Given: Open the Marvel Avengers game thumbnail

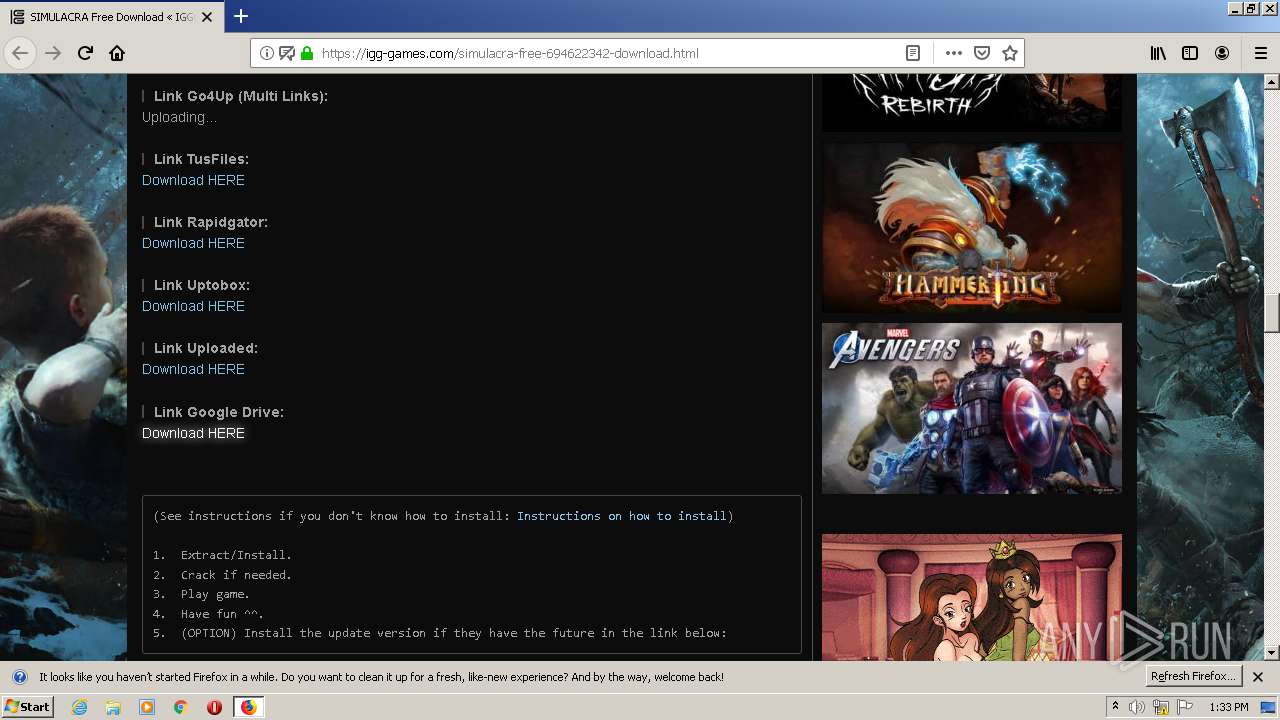Looking at the screenshot, I should click(x=971, y=408).
